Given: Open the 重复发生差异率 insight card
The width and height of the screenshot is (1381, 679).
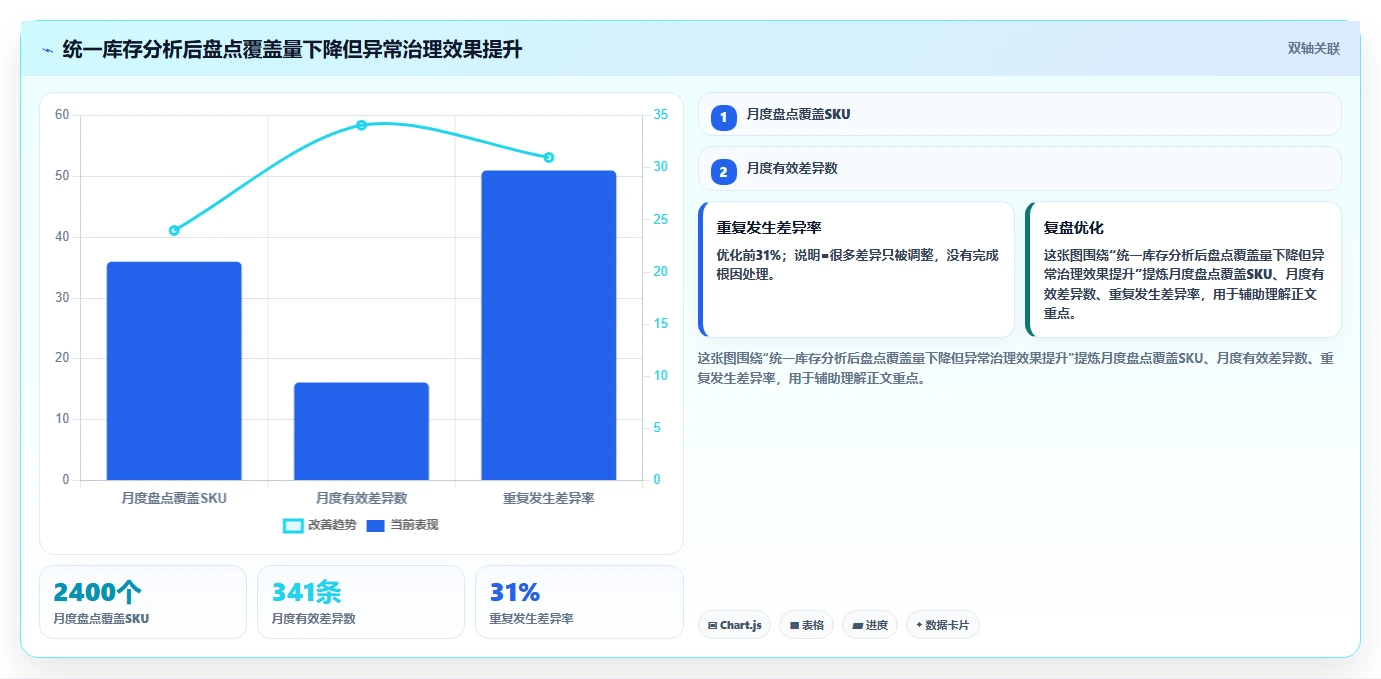Looking at the screenshot, I should (x=856, y=270).
